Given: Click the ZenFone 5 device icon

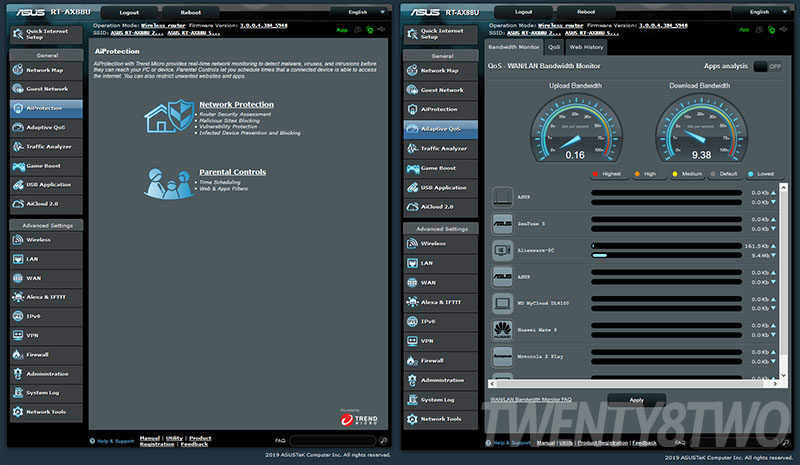Looking at the screenshot, I should point(503,224).
